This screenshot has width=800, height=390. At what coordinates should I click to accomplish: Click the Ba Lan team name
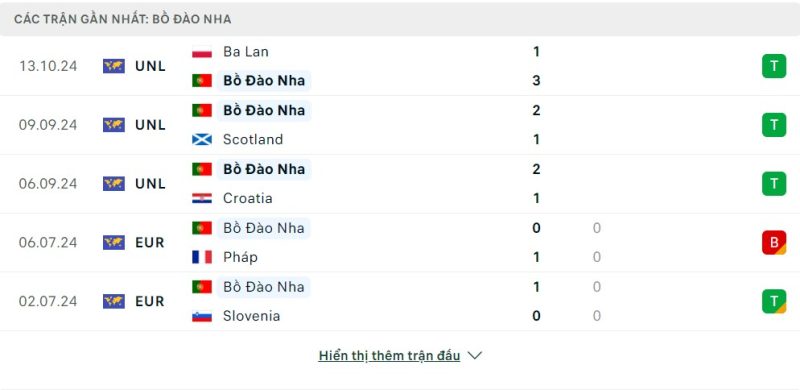click(x=246, y=52)
